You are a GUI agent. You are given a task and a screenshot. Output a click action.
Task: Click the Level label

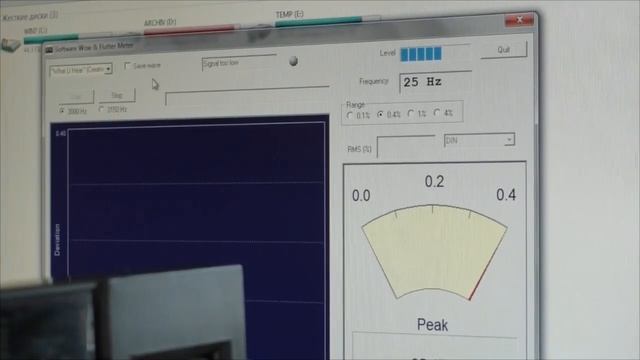click(x=387, y=53)
